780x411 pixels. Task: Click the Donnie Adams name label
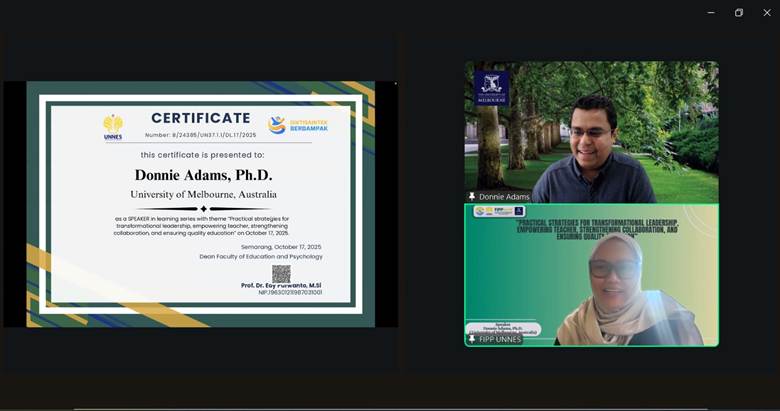point(504,197)
